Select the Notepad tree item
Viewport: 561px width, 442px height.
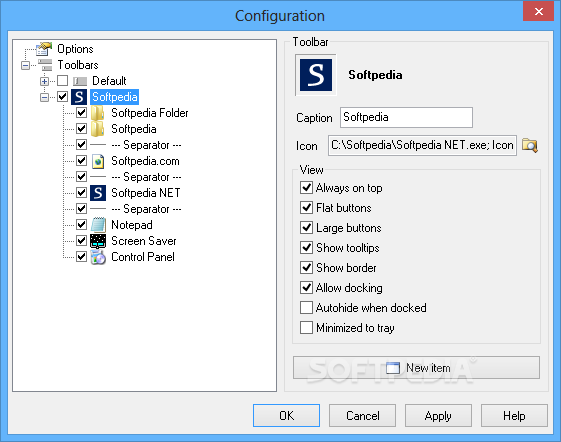pyautogui.click(x=132, y=225)
